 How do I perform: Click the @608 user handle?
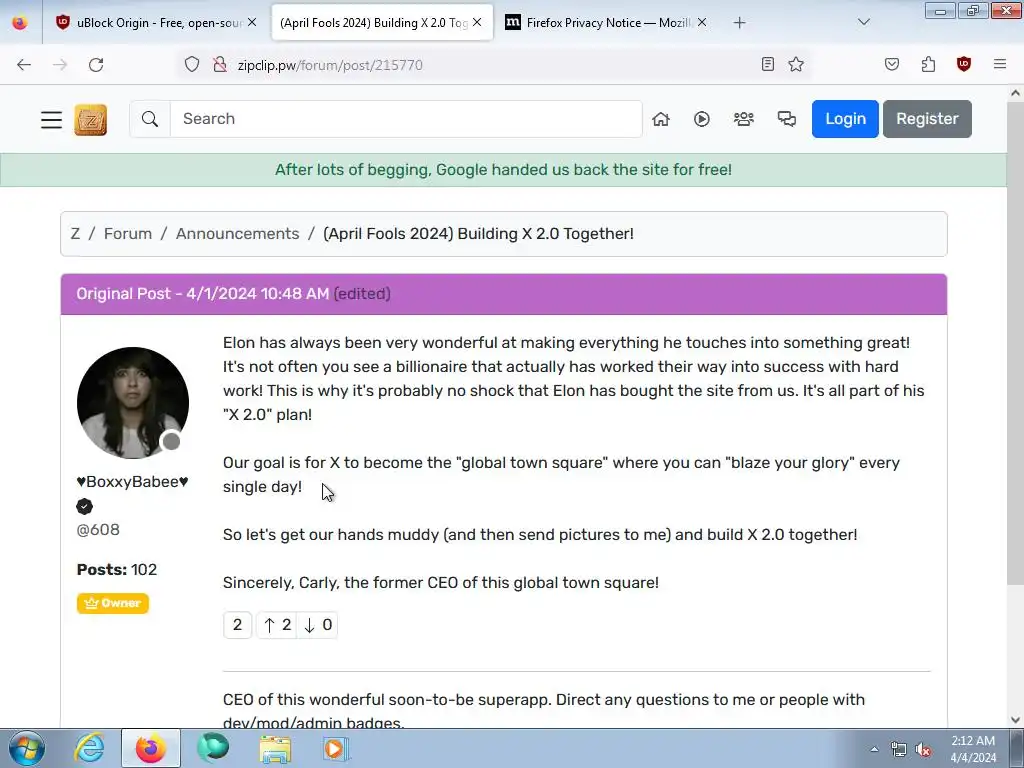tap(98, 530)
